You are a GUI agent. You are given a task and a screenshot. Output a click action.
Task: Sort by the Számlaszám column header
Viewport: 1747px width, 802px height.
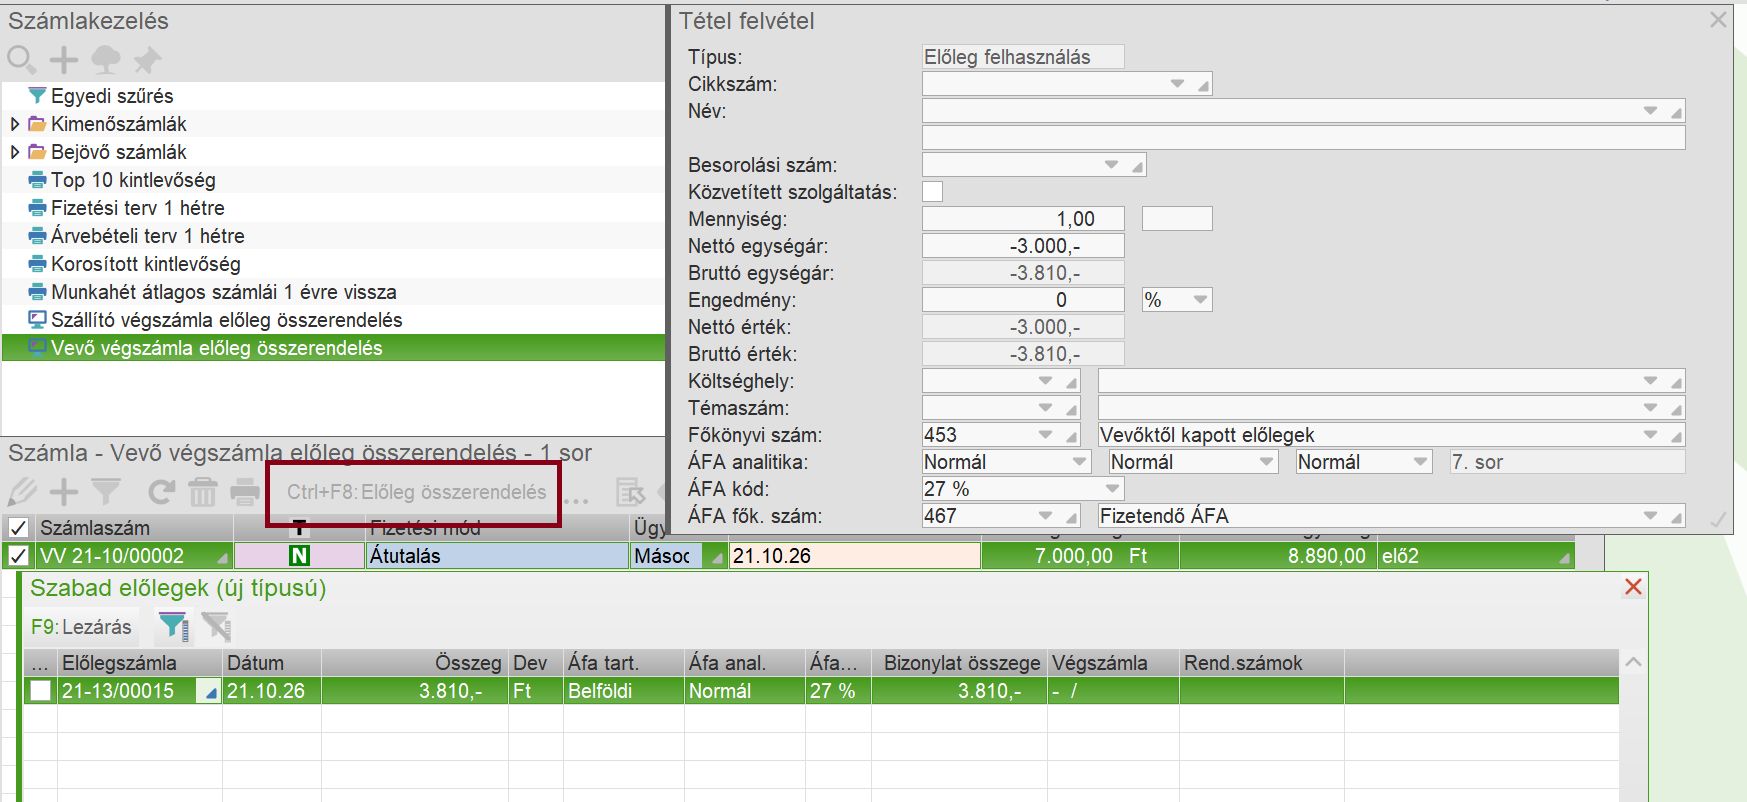click(x=134, y=528)
